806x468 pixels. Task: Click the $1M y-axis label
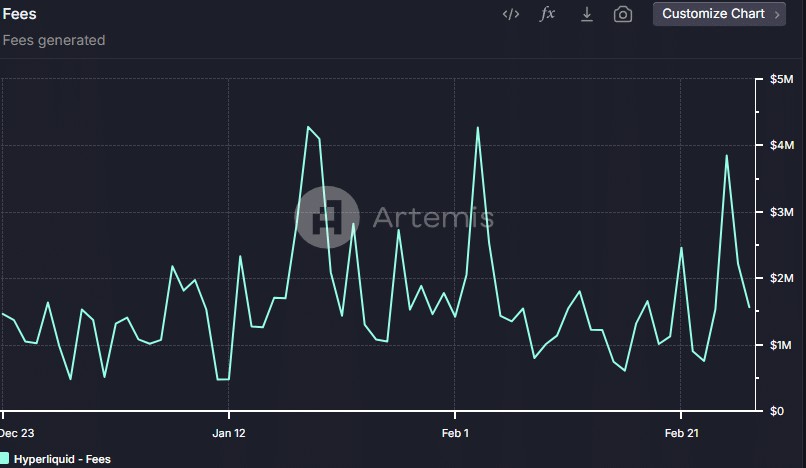pyautogui.click(x=781, y=345)
